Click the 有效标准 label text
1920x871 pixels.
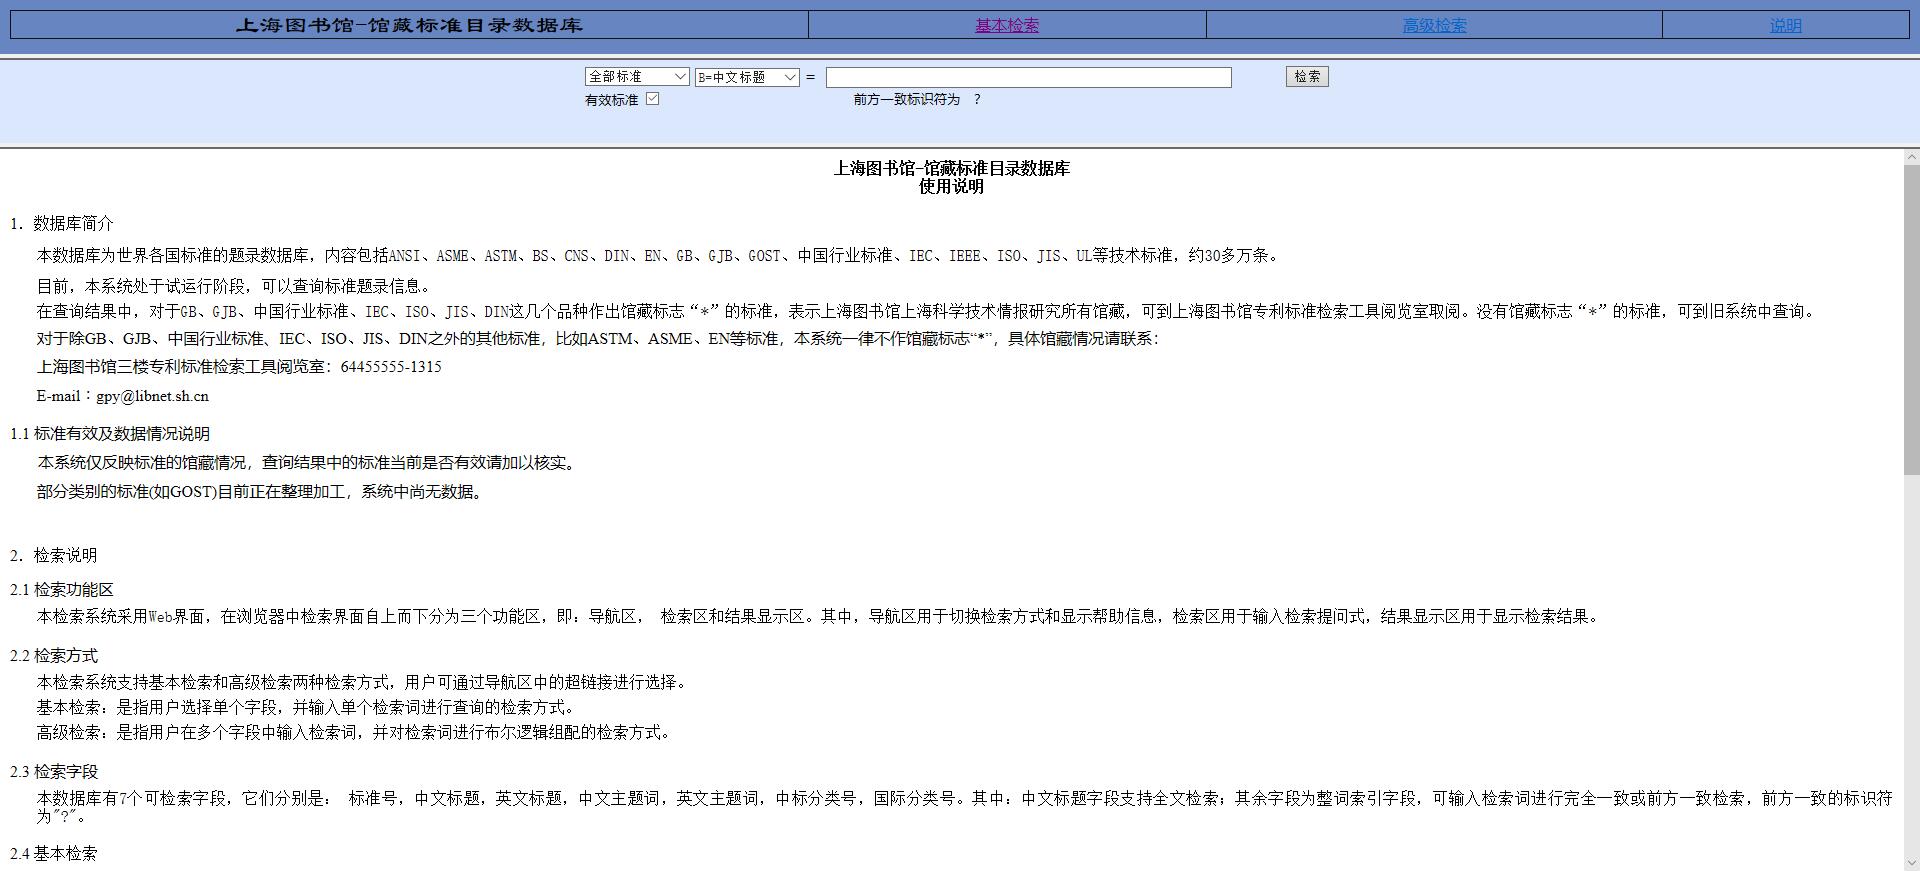point(611,100)
